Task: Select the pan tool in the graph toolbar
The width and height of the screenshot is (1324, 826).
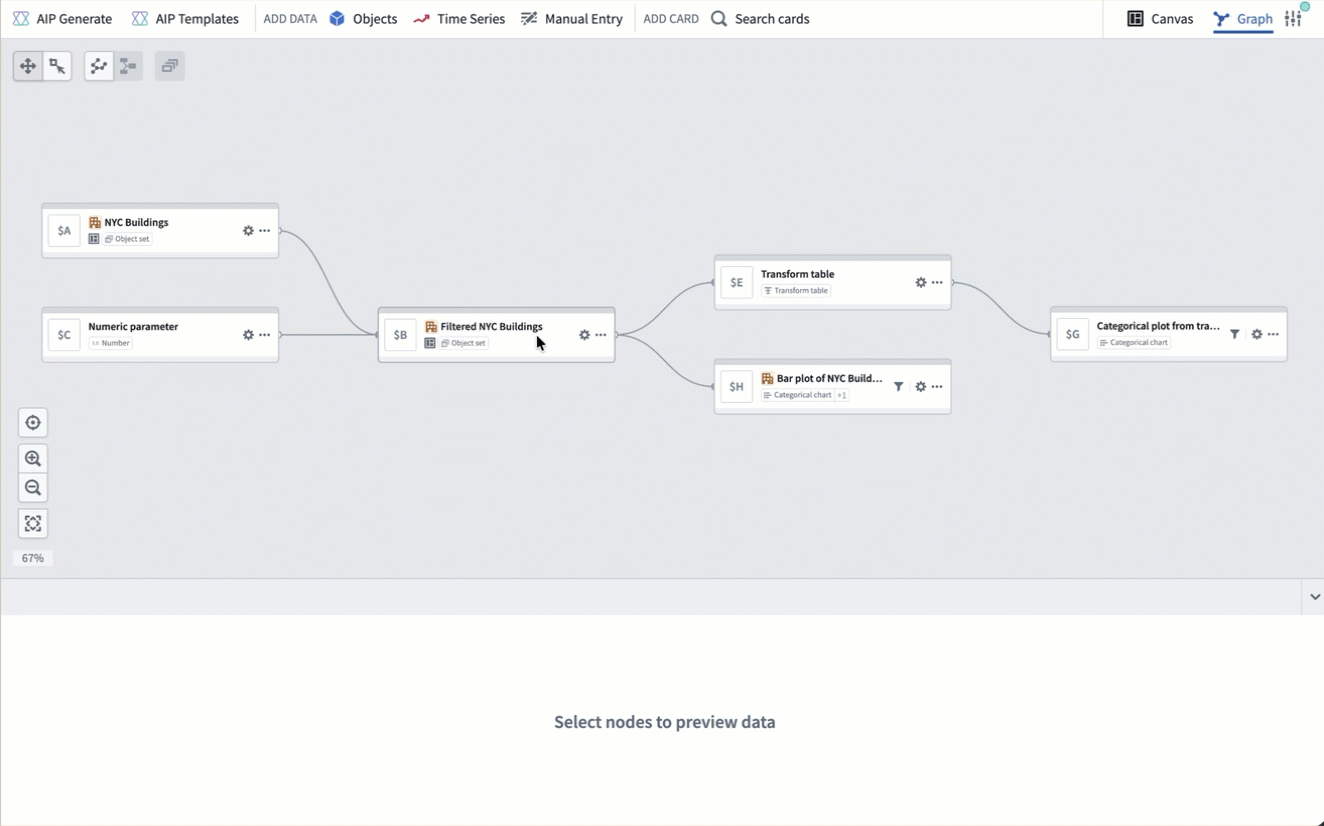Action: pyautogui.click(x=27, y=65)
